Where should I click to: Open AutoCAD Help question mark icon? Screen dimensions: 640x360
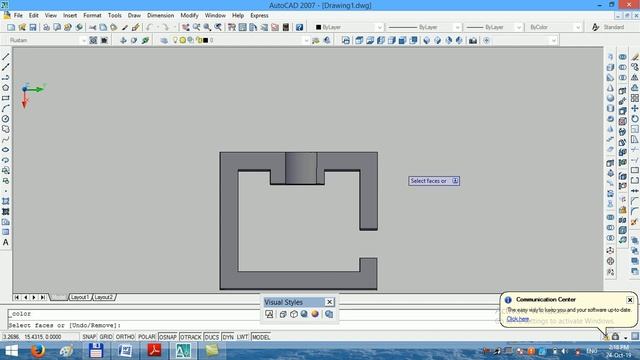tap(300, 27)
